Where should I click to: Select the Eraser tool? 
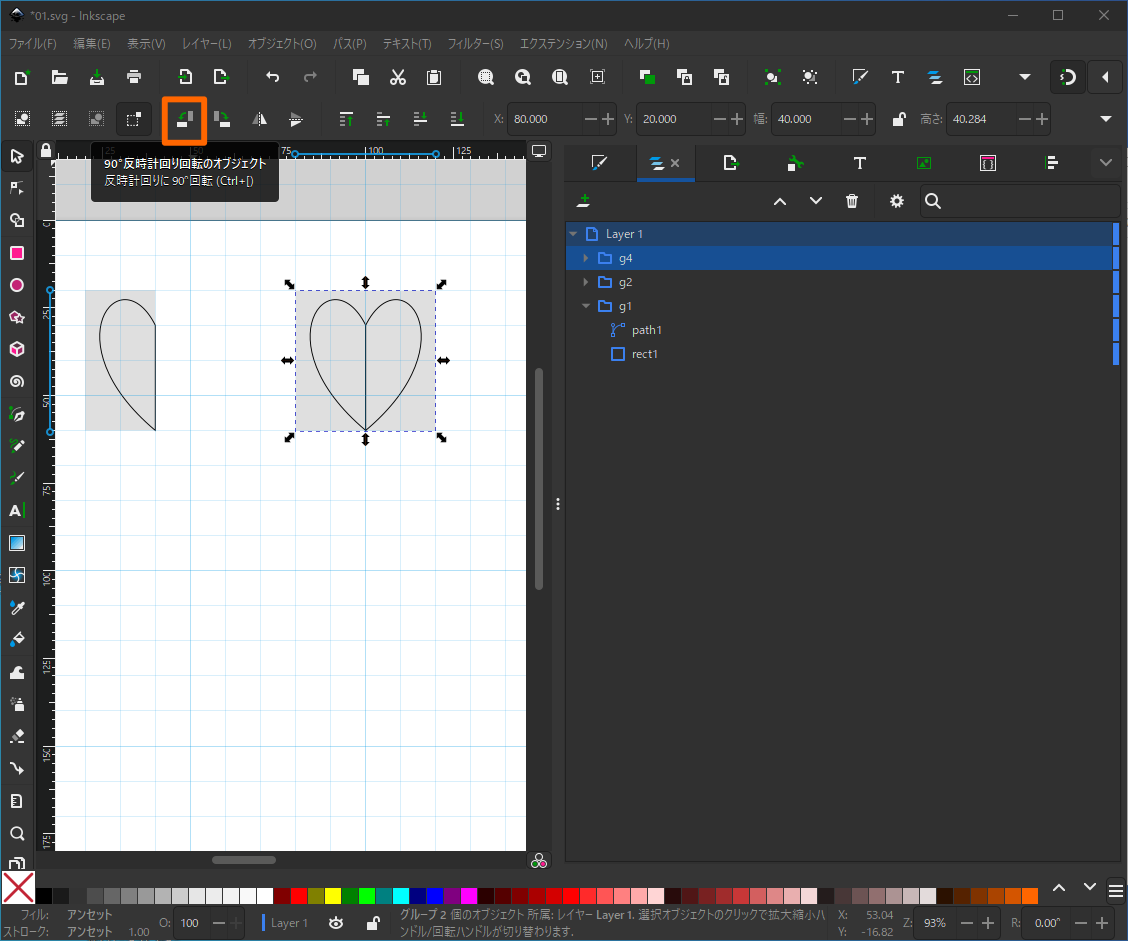17,737
